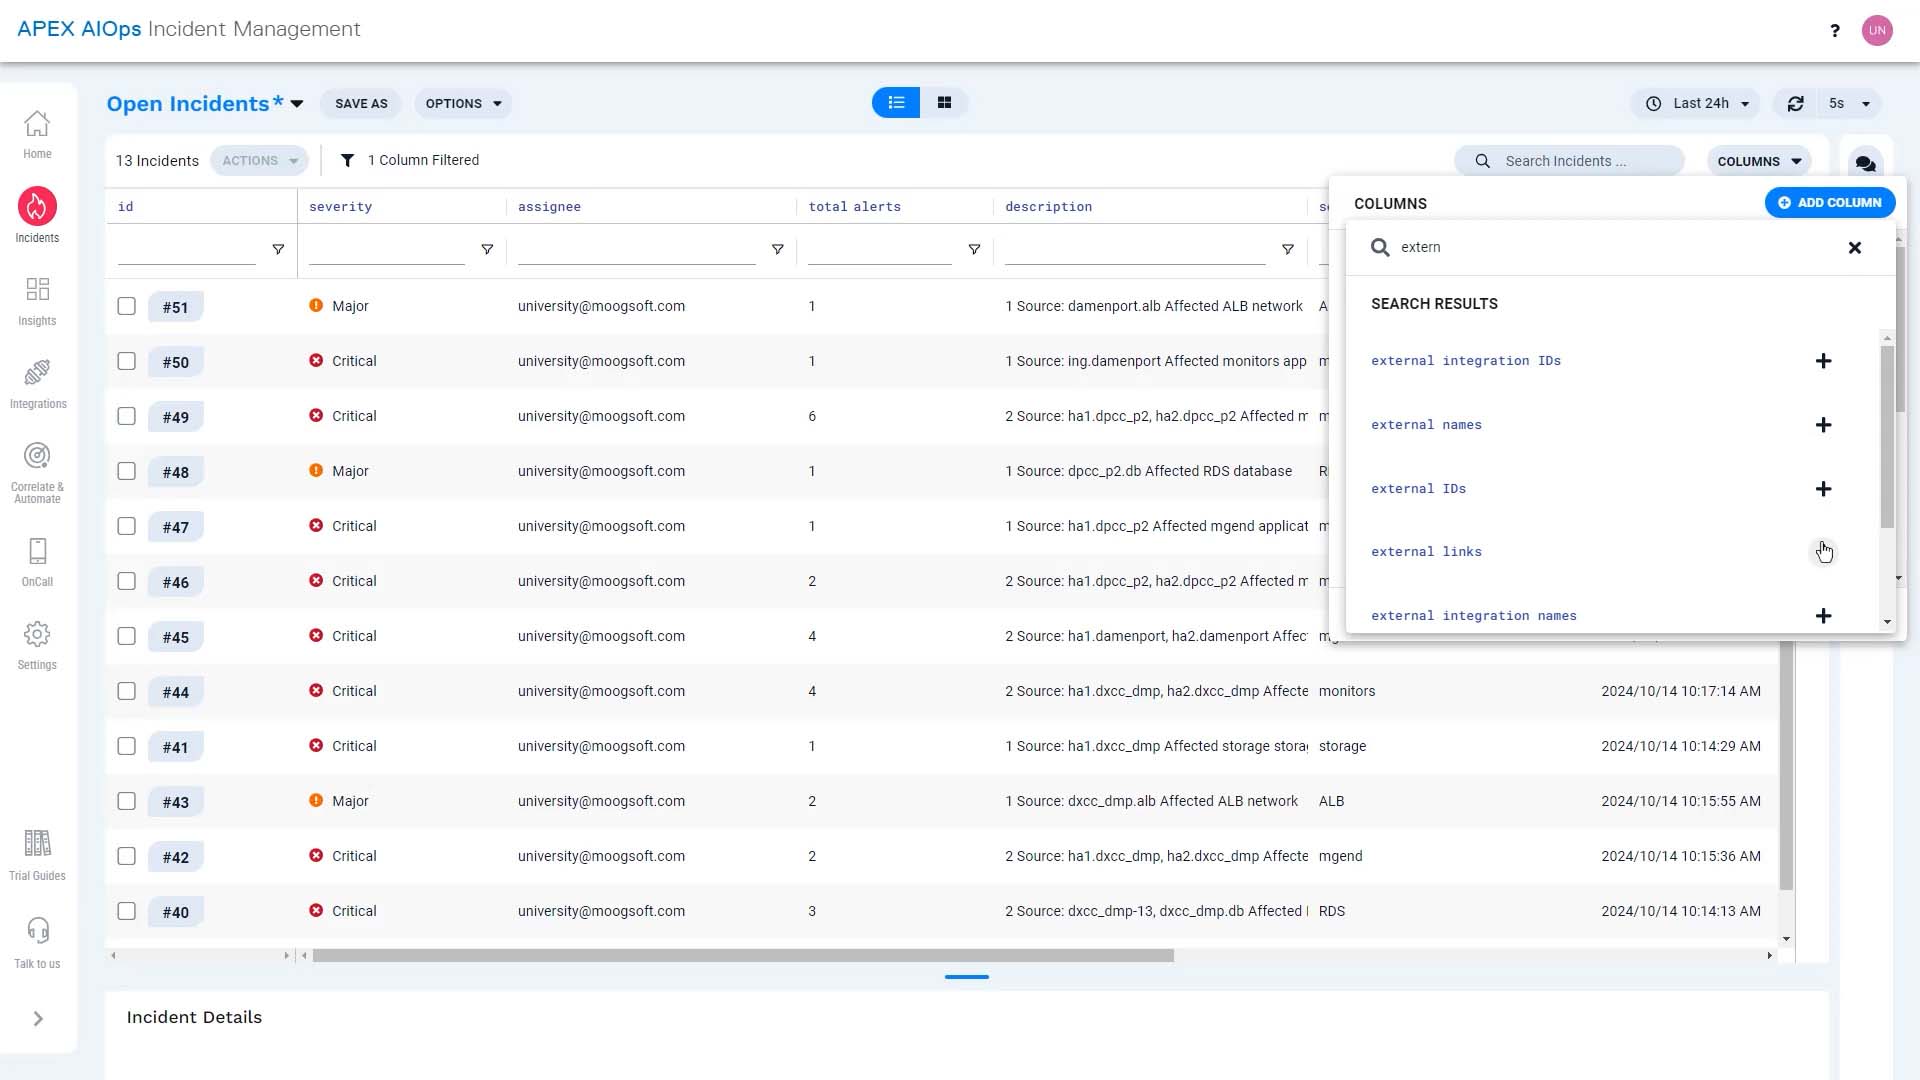Image resolution: width=1920 pixels, height=1080 pixels.
Task: Add external IDs column
Action: 1823,489
